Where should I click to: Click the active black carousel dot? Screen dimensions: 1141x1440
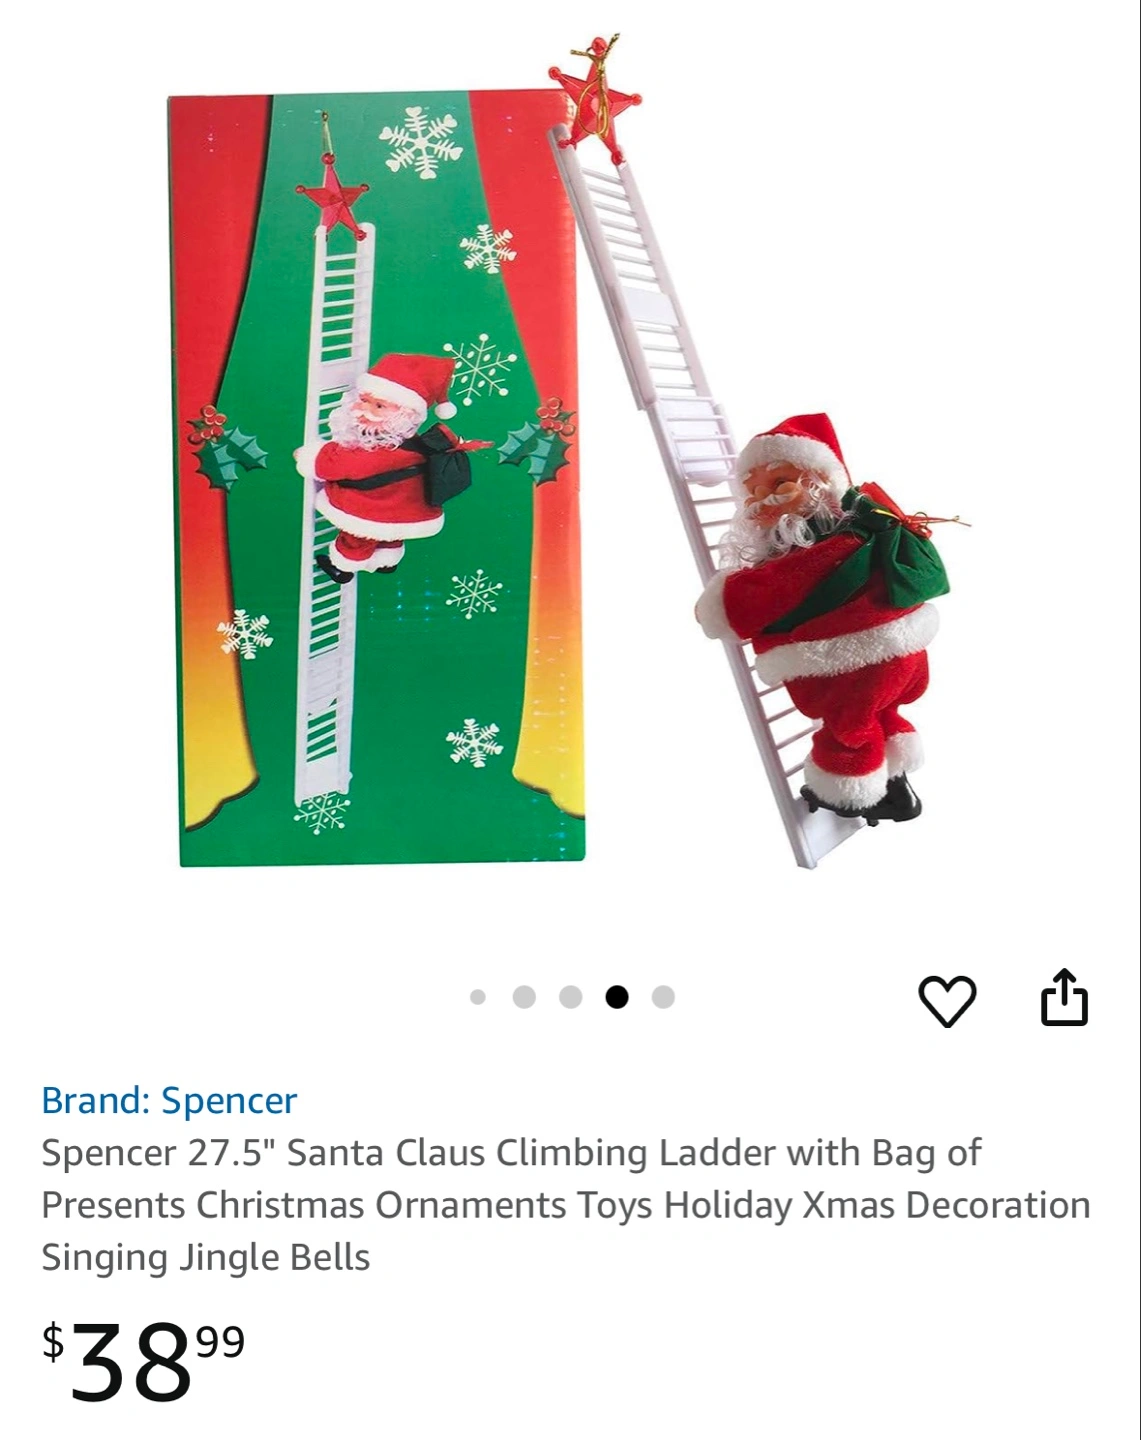[617, 997]
